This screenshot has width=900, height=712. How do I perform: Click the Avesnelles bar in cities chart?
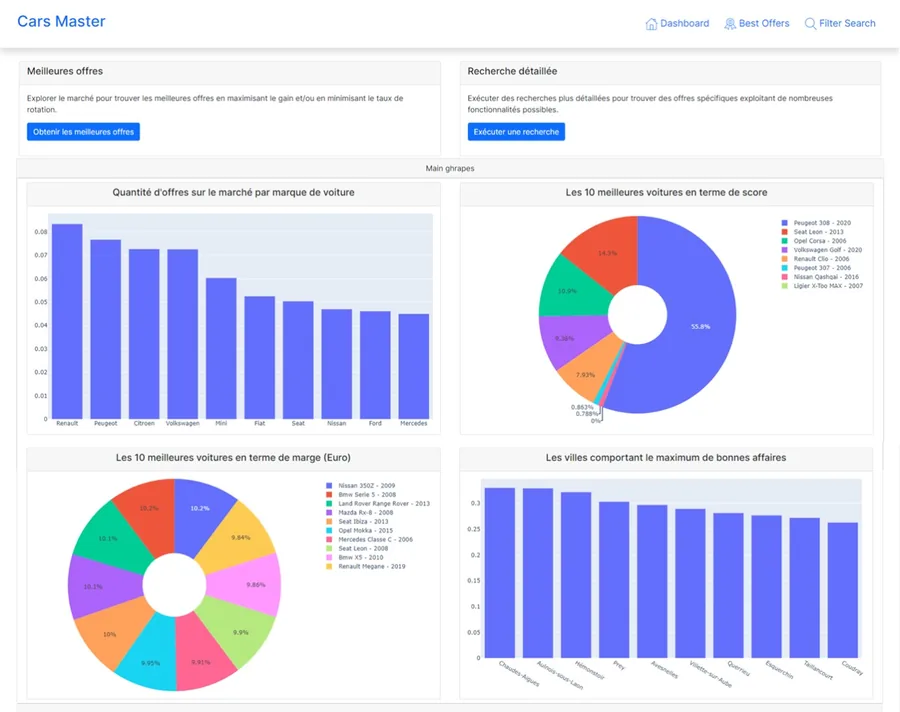click(x=652, y=582)
